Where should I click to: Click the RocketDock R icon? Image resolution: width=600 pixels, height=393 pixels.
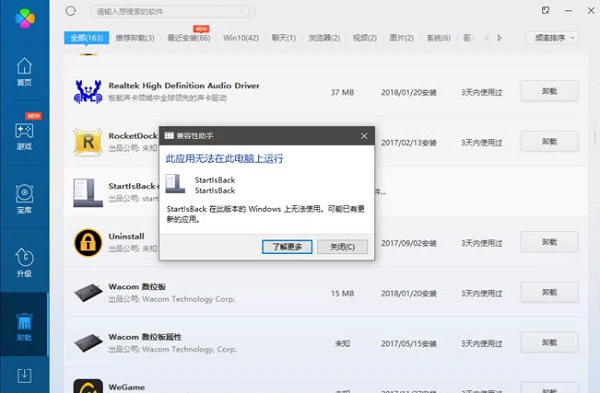coord(88,142)
